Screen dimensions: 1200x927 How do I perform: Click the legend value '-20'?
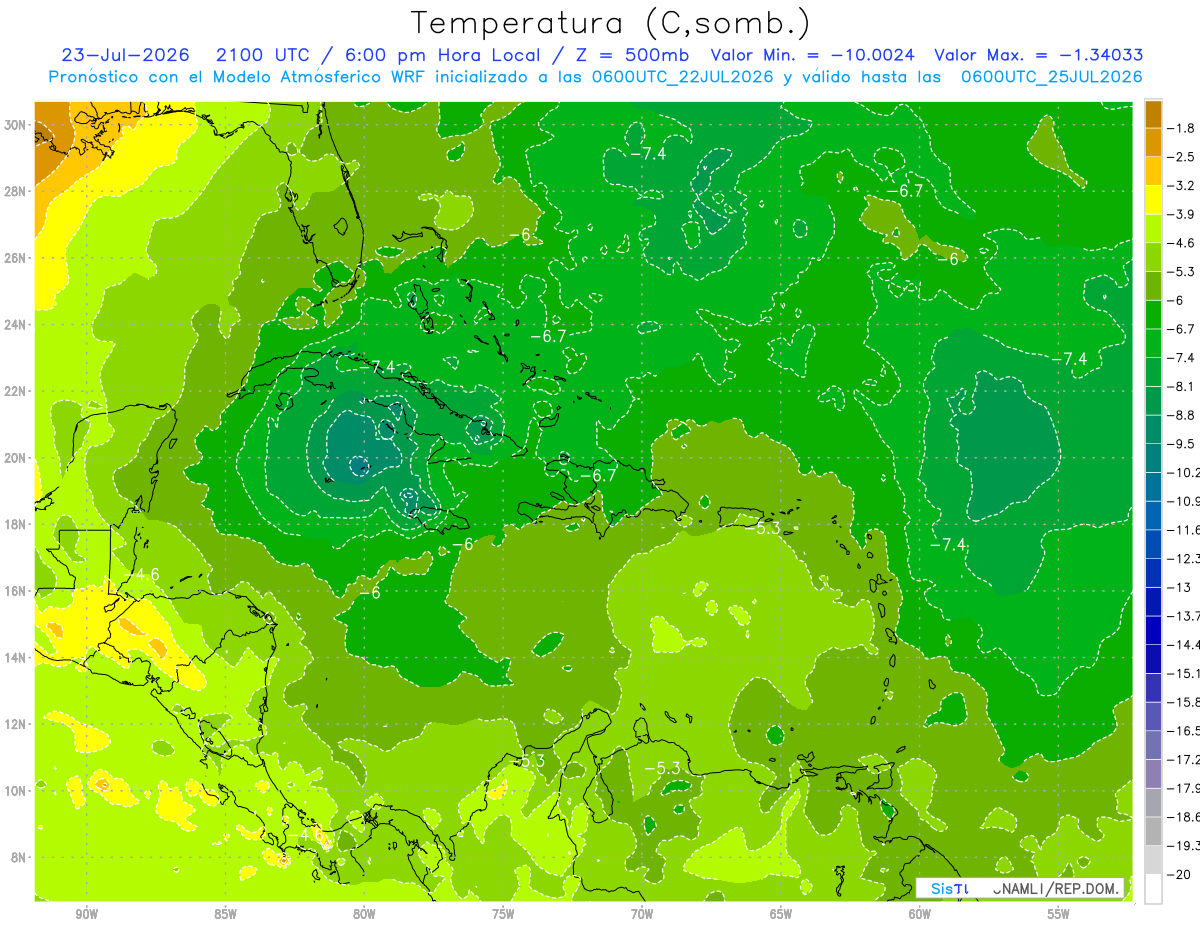click(x=1177, y=874)
